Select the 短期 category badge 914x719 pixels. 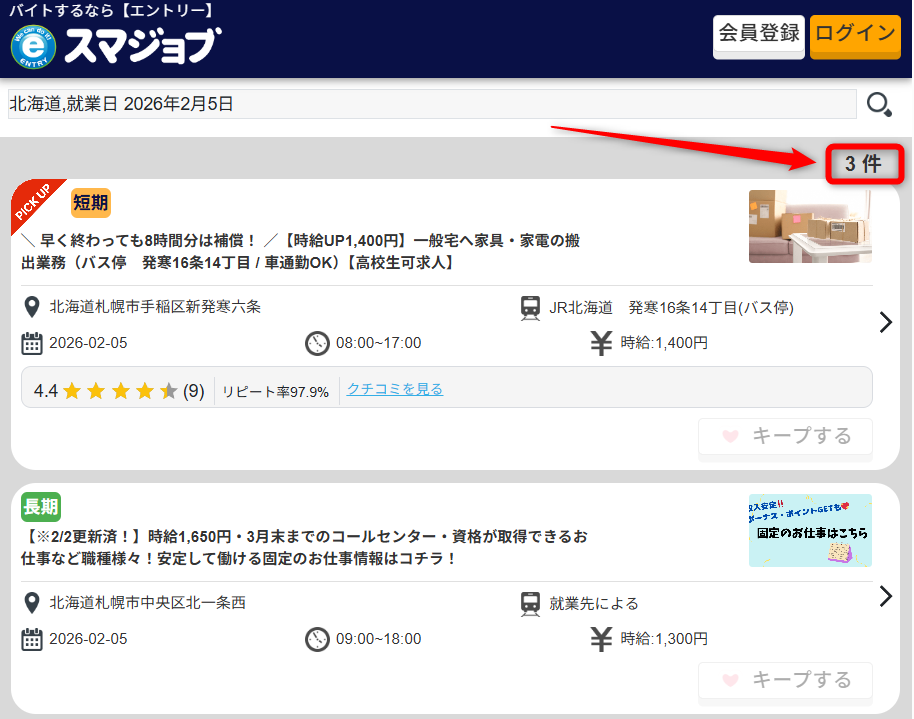pyautogui.click(x=93, y=202)
